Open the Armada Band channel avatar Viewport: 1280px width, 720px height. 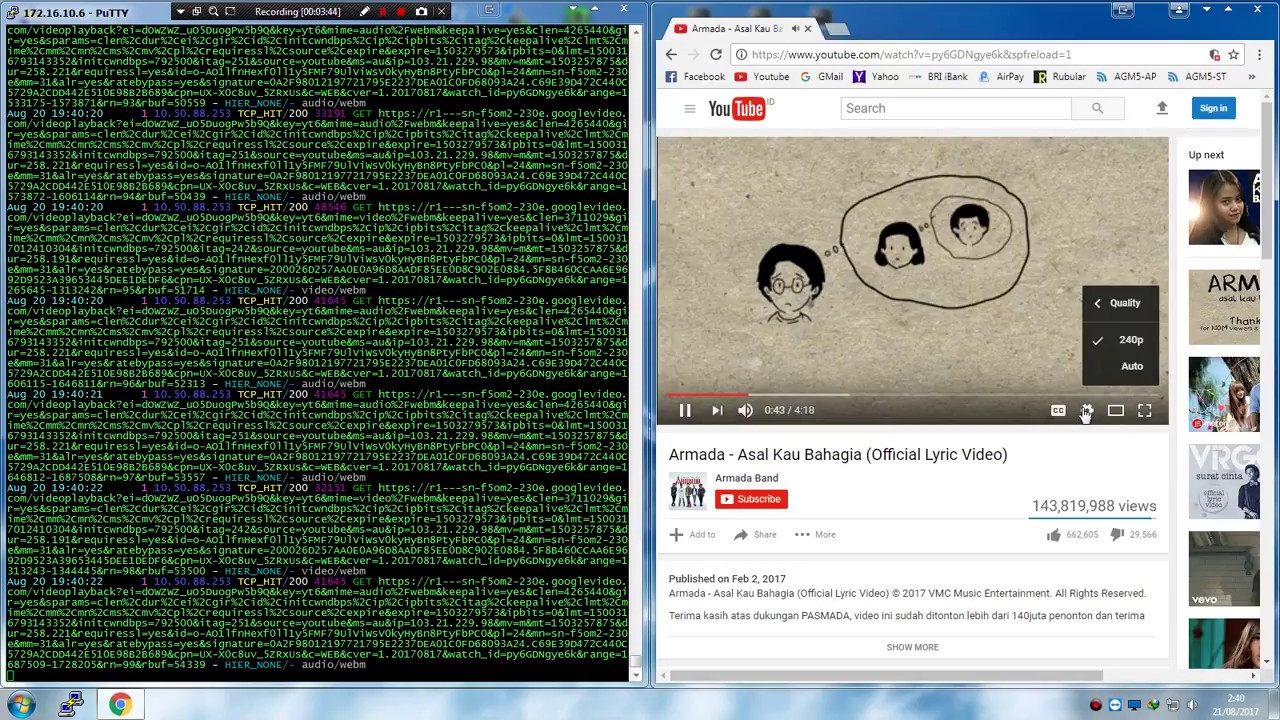[x=687, y=491]
